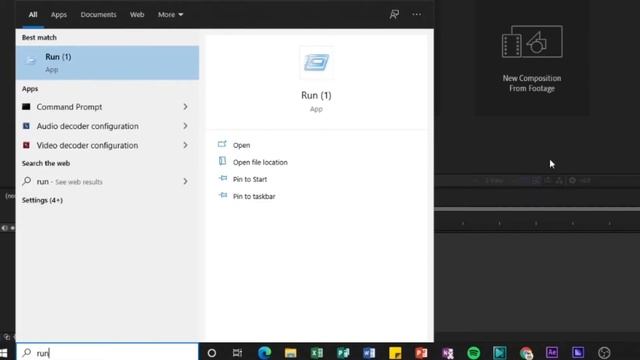
Task: Switch to the Documents search tab
Action: [x=98, y=15]
